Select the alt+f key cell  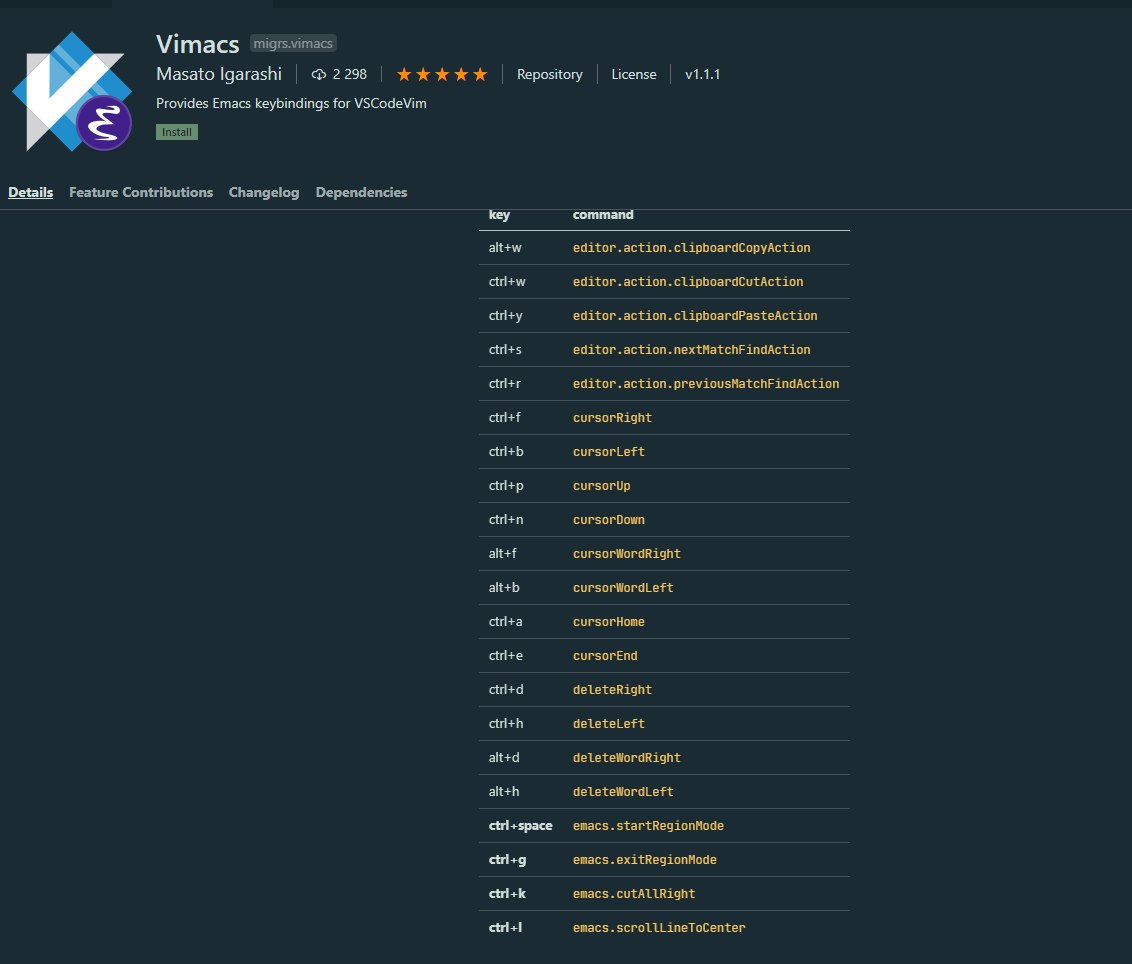502,553
